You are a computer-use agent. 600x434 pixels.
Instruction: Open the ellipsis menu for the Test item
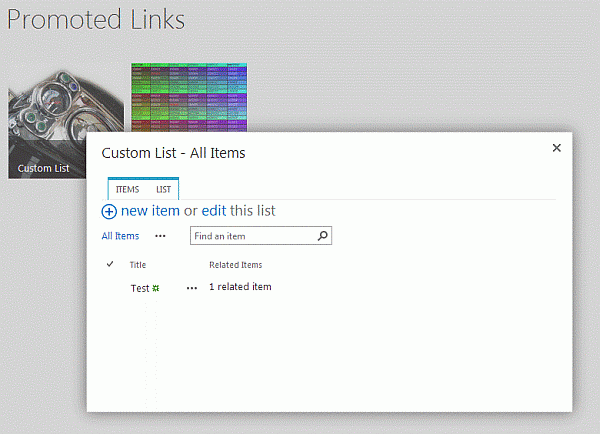click(x=192, y=288)
